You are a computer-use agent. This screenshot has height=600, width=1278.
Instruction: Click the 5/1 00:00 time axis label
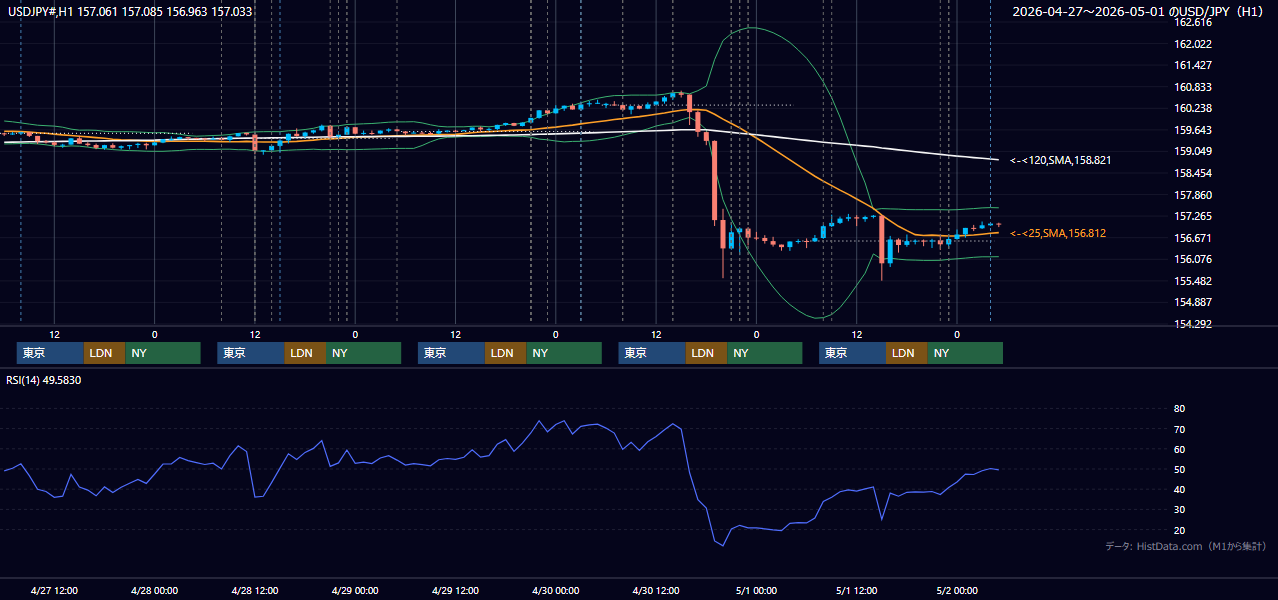click(756, 591)
